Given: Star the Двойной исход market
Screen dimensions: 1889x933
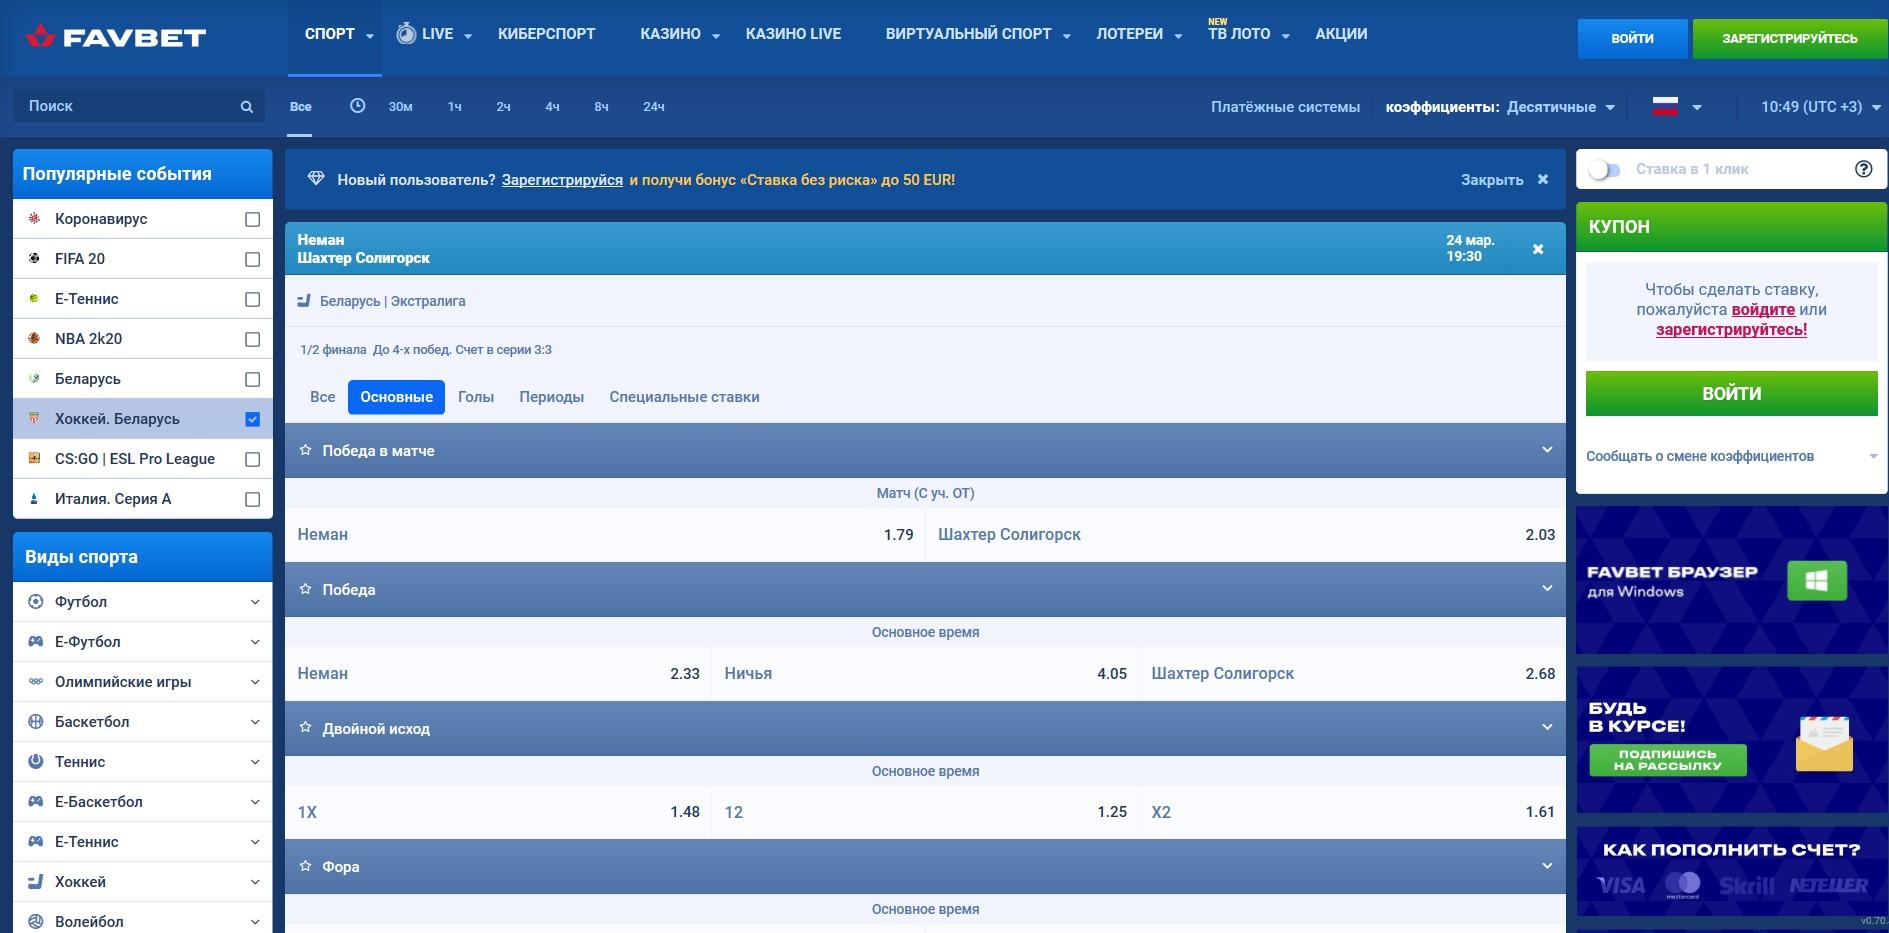Looking at the screenshot, I should click(306, 728).
